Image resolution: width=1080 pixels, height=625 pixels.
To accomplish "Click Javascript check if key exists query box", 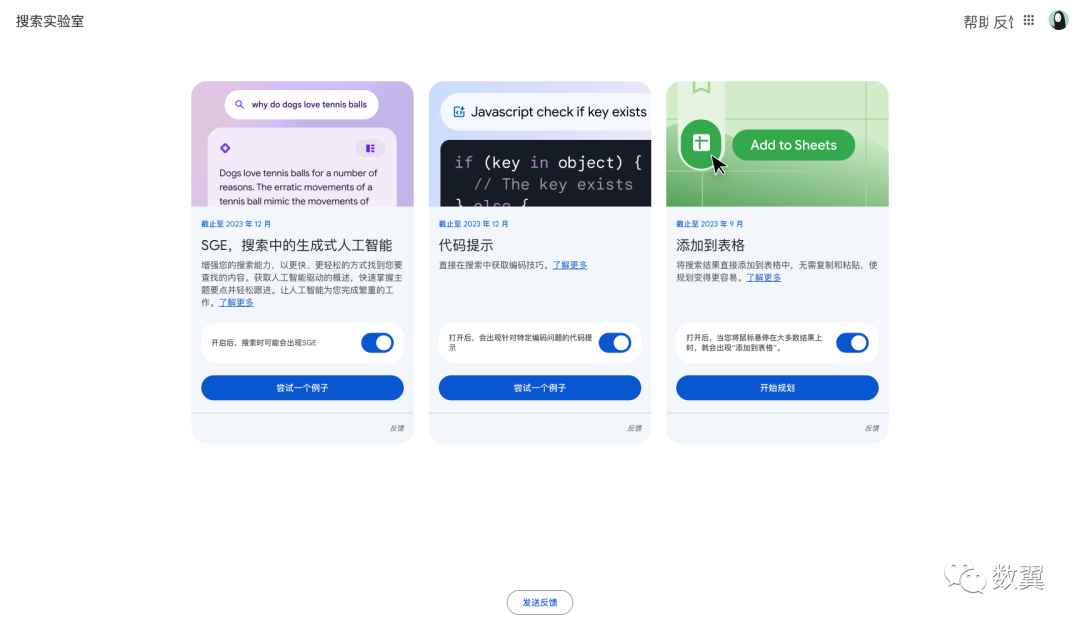I will click(x=546, y=112).
